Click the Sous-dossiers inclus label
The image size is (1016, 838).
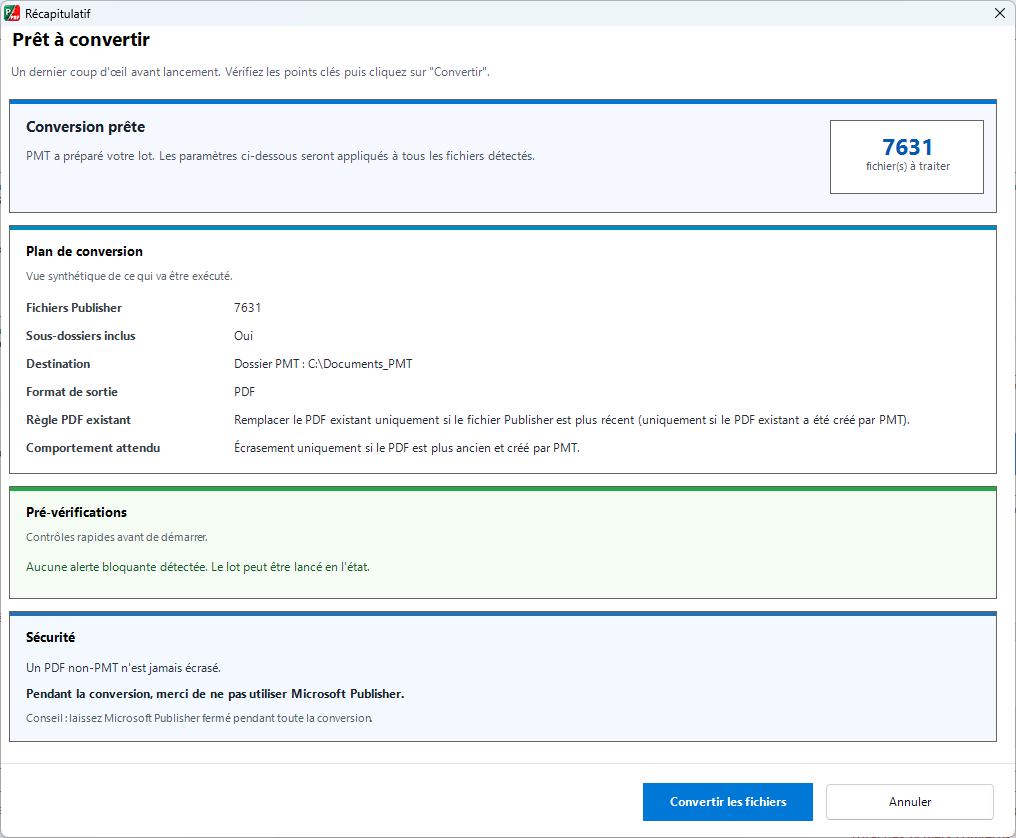(x=80, y=336)
